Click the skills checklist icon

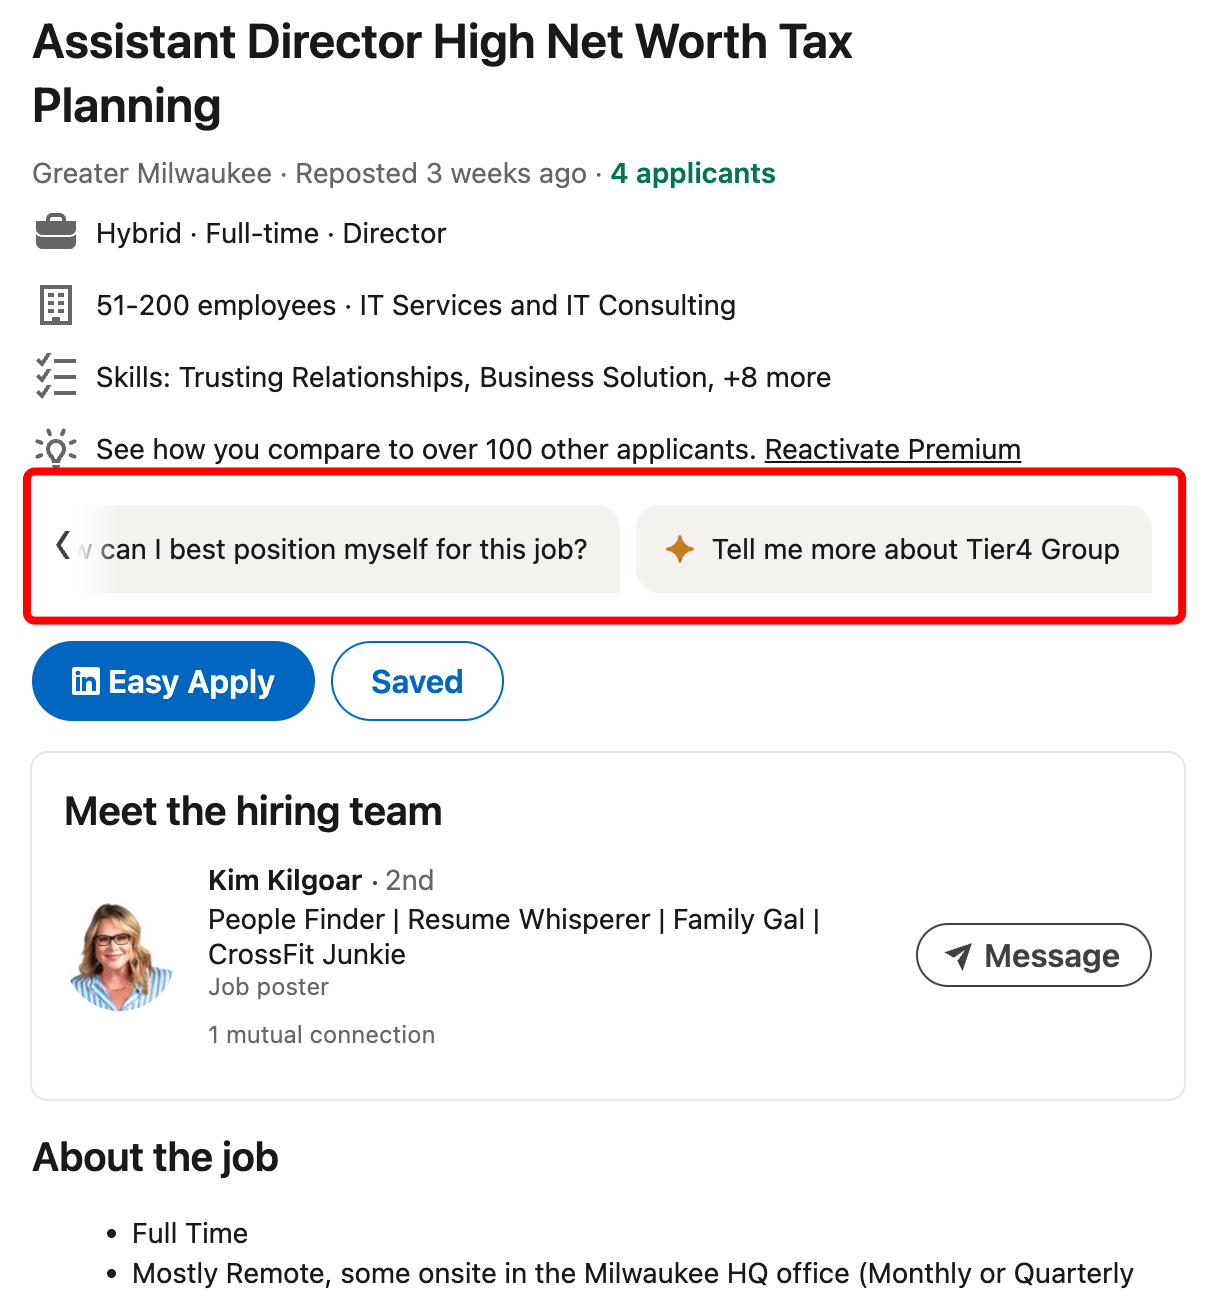pos(55,377)
